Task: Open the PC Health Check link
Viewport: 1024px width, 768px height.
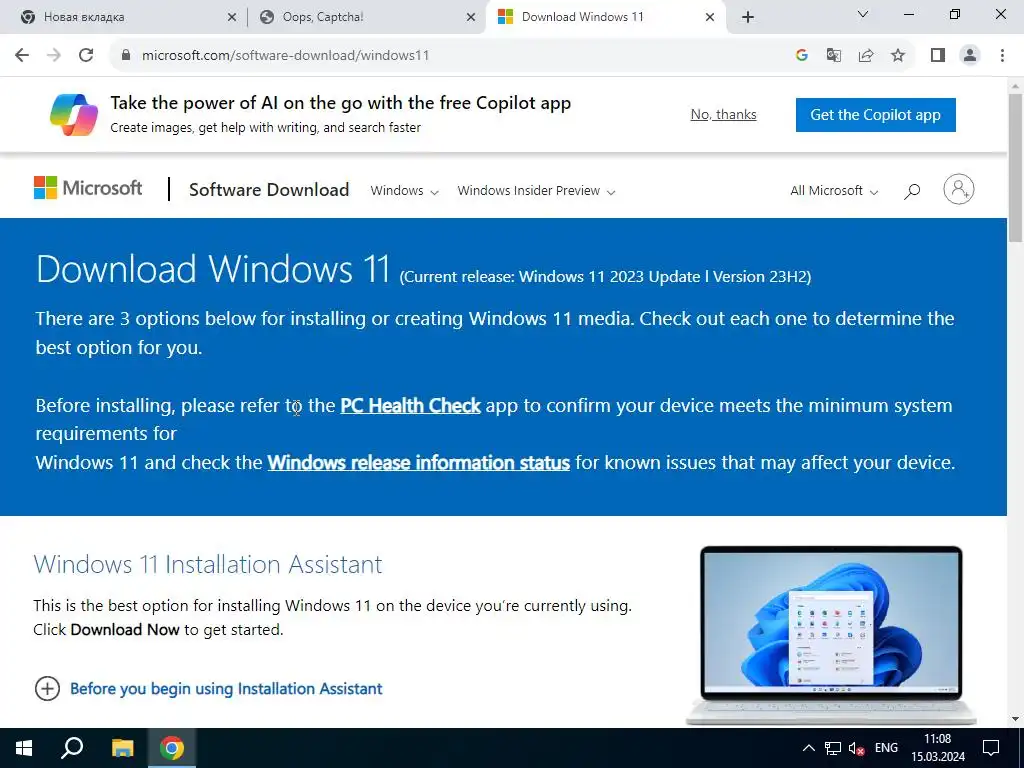Action: click(x=410, y=406)
